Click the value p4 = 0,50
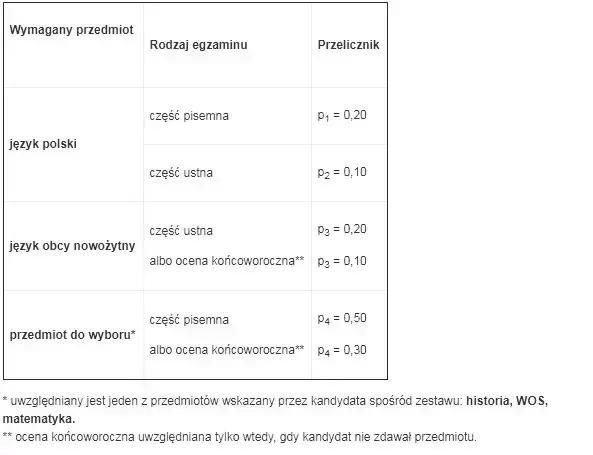This screenshot has width=593, height=455. 342,318
